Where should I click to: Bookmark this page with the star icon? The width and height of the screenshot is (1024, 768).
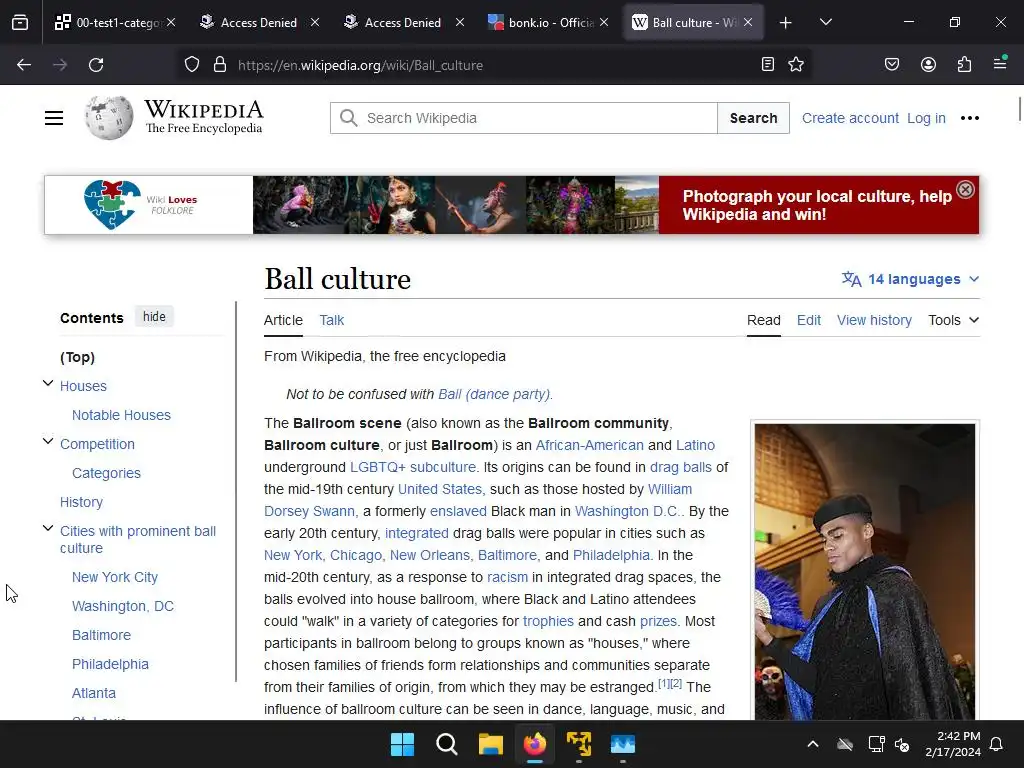pyautogui.click(x=796, y=64)
